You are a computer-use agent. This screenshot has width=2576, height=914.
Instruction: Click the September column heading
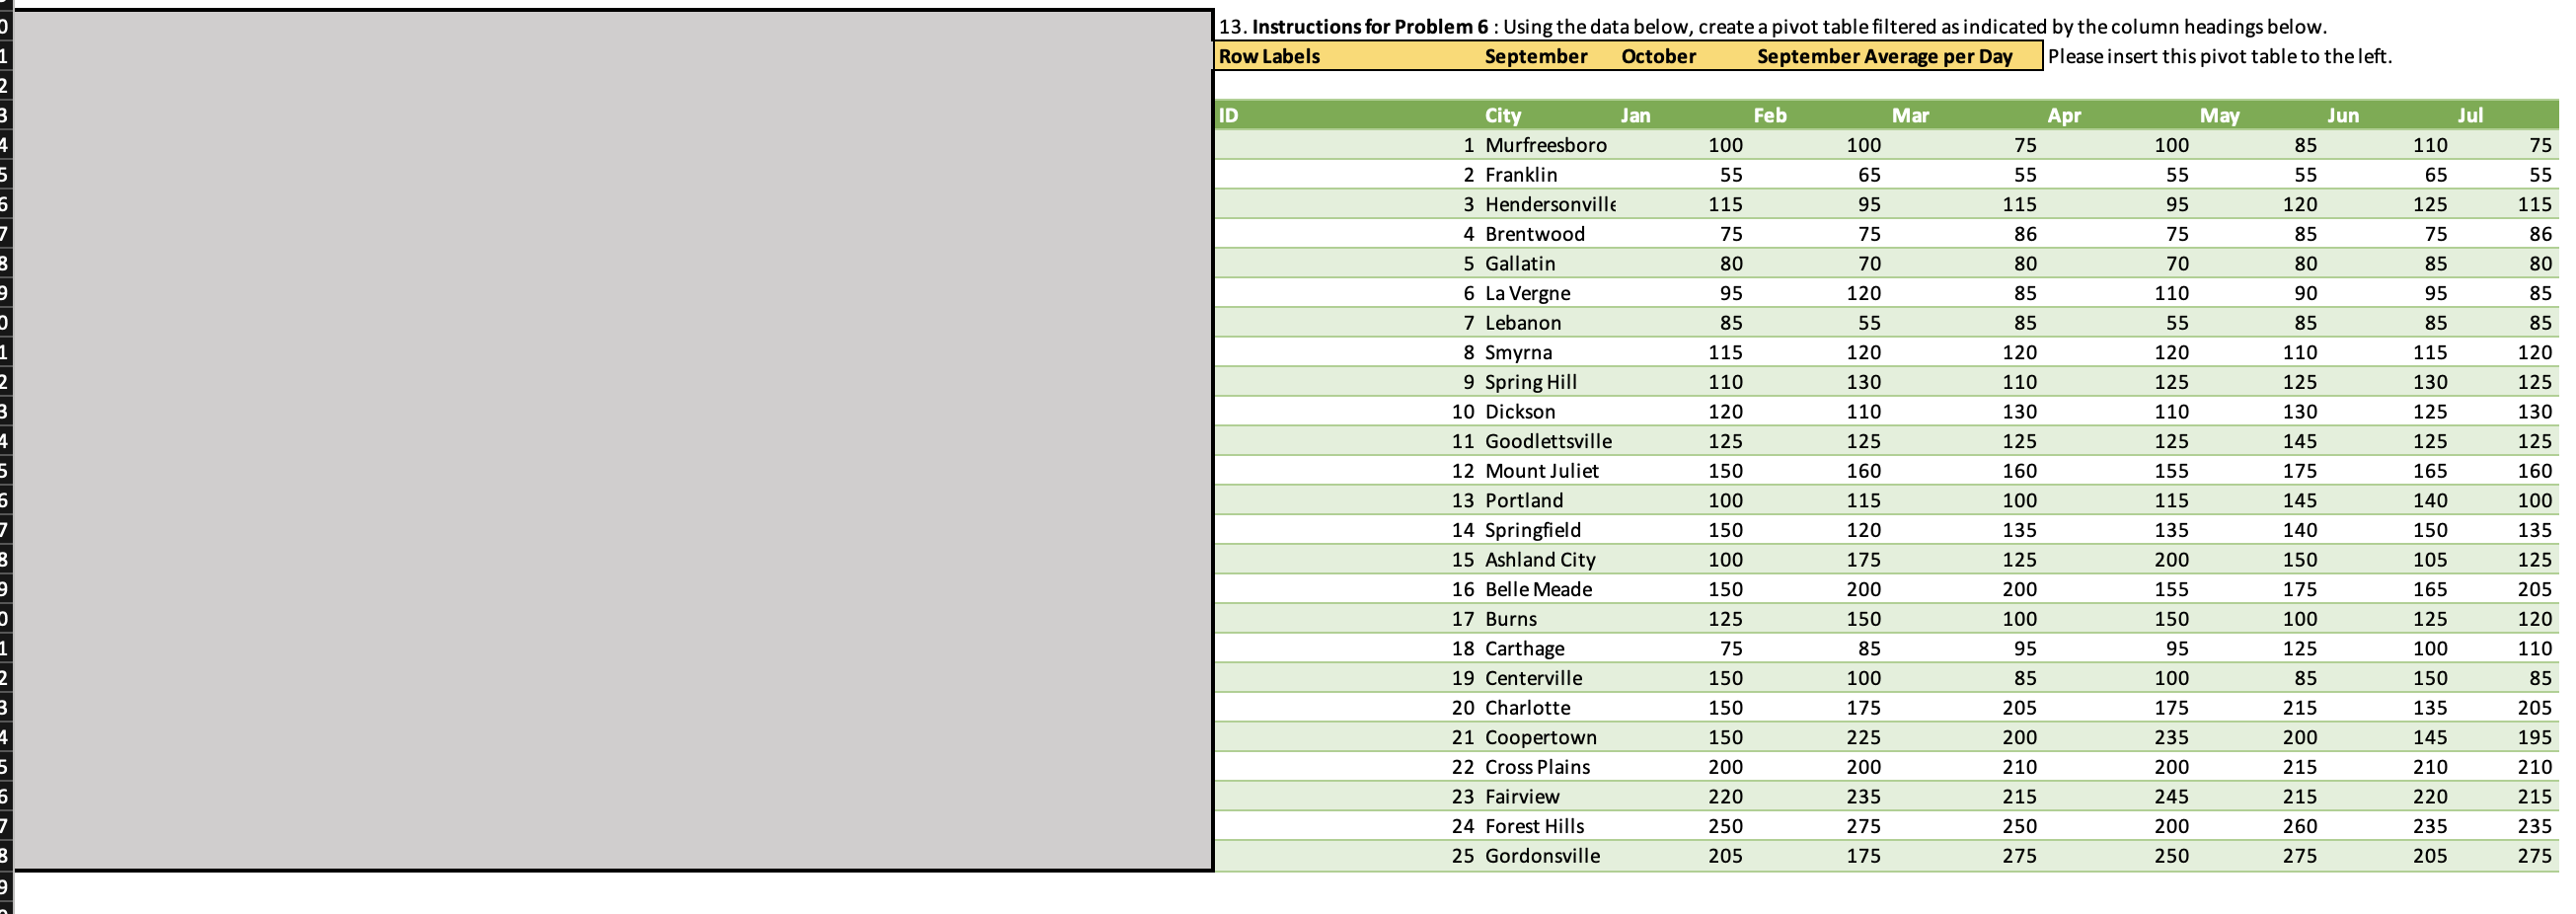pos(1536,57)
